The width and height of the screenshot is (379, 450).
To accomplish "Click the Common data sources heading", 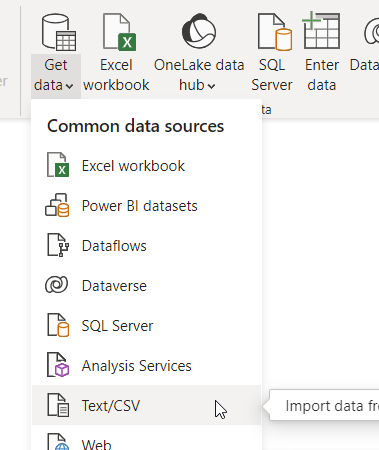I will 135,126.
